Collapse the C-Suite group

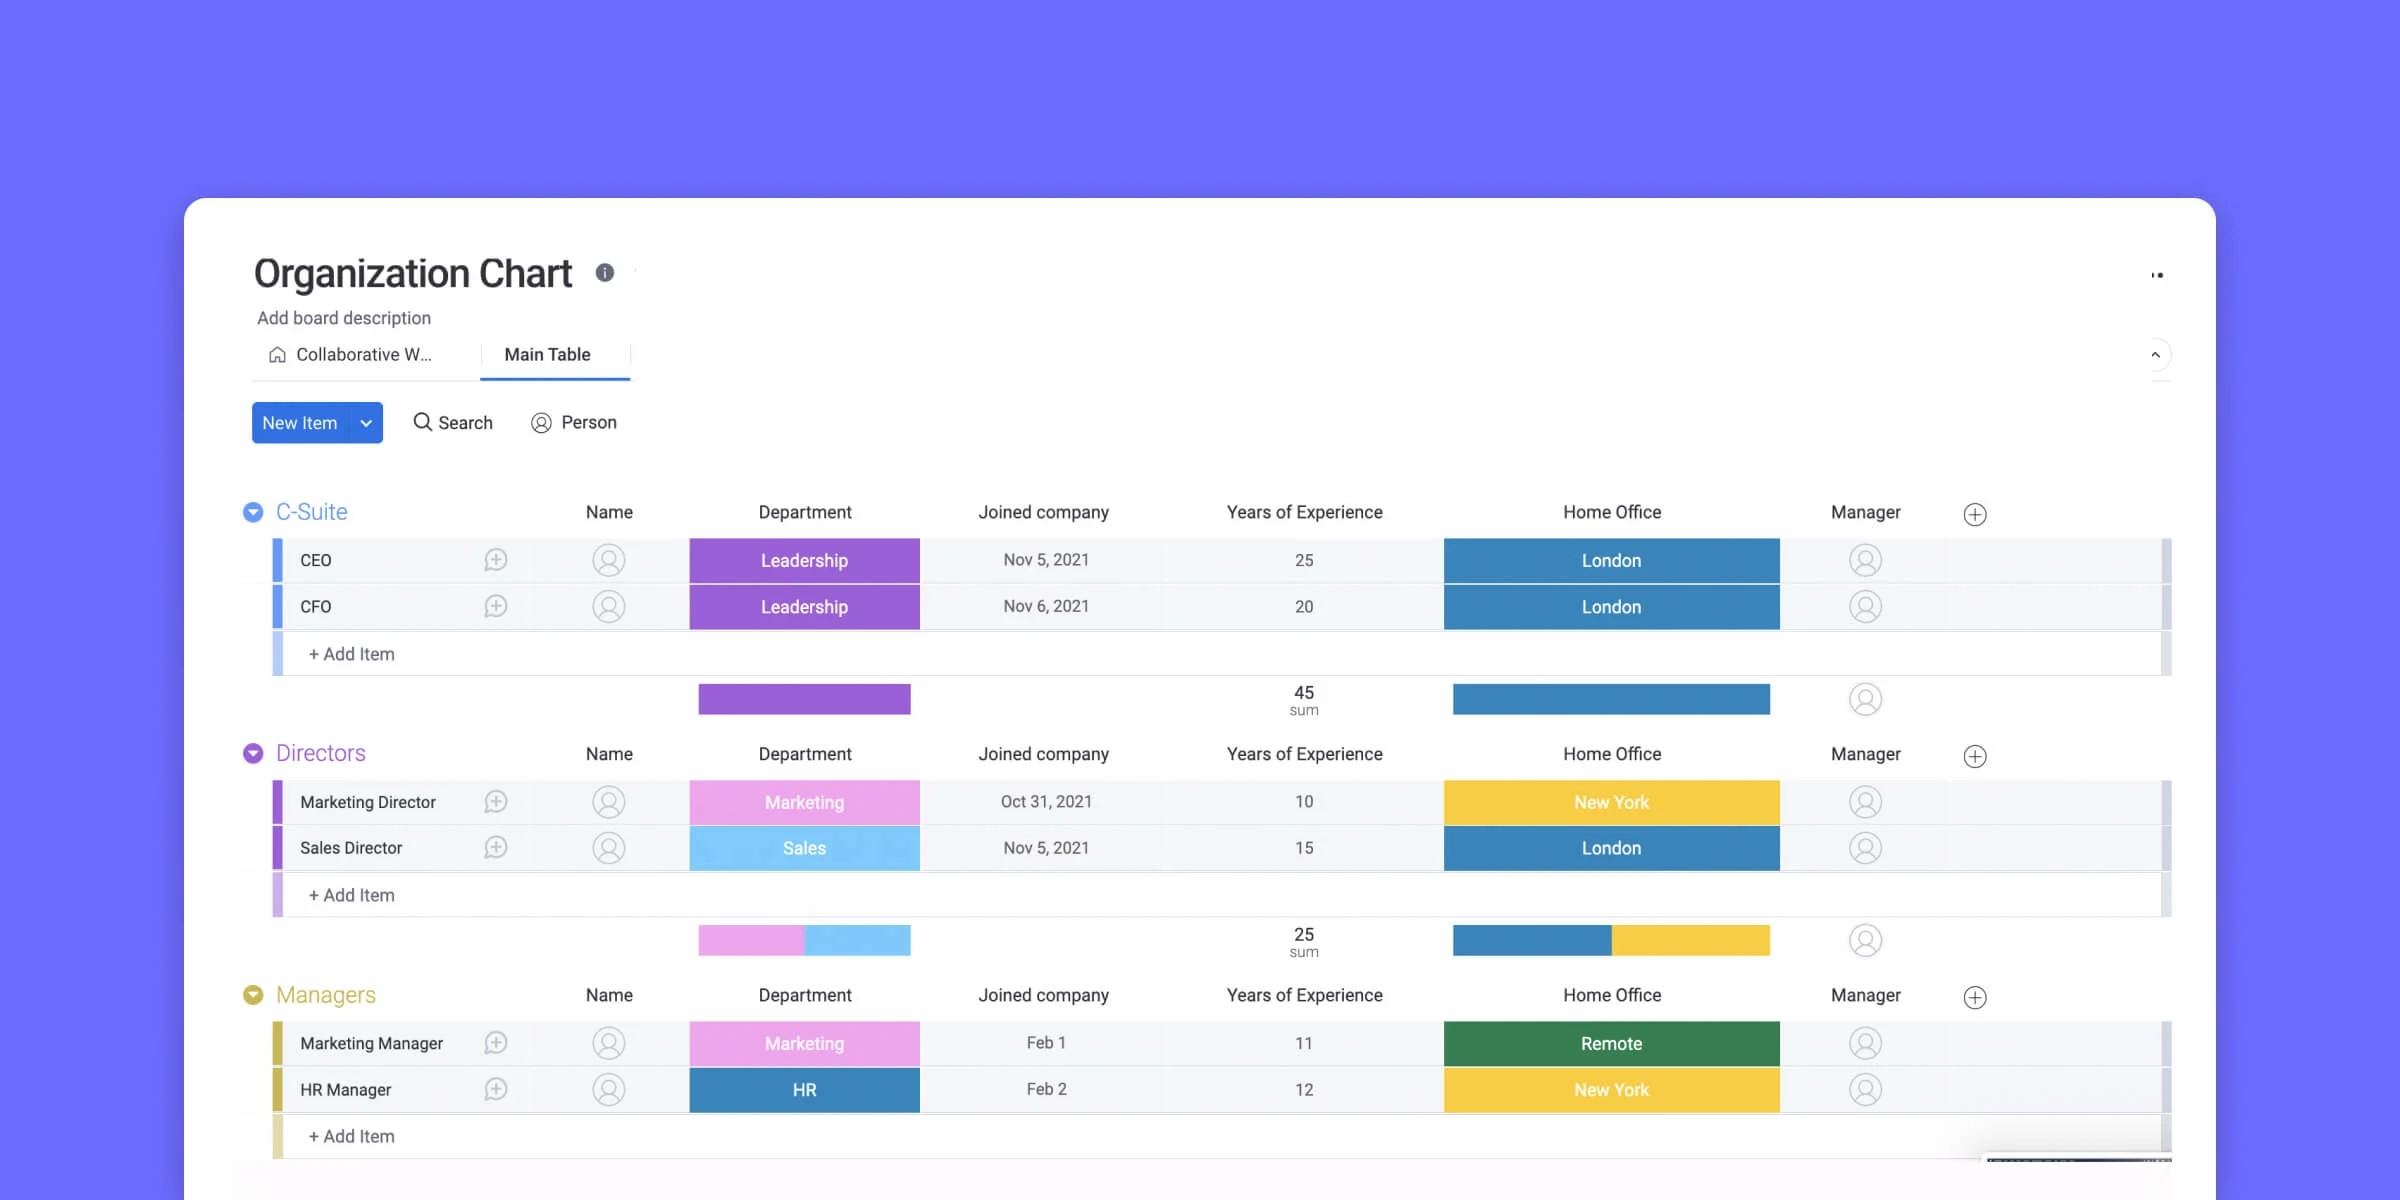(253, 511)
